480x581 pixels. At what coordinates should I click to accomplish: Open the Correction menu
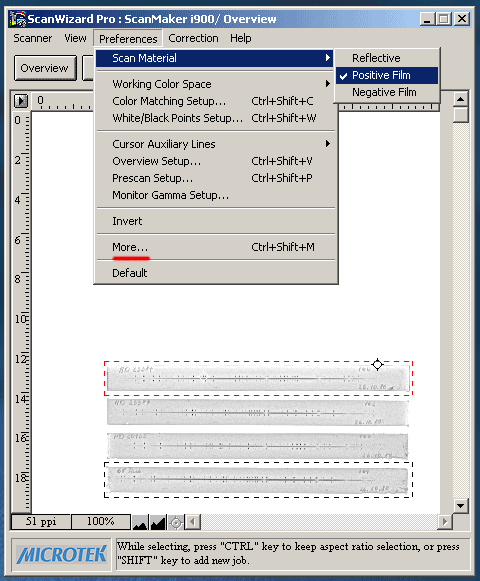(193, 38)
